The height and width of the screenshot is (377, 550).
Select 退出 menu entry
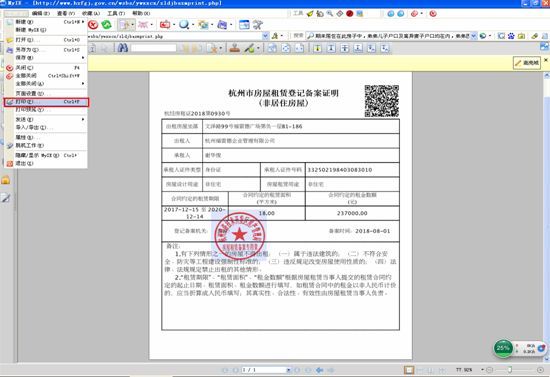tap(46, 163)
